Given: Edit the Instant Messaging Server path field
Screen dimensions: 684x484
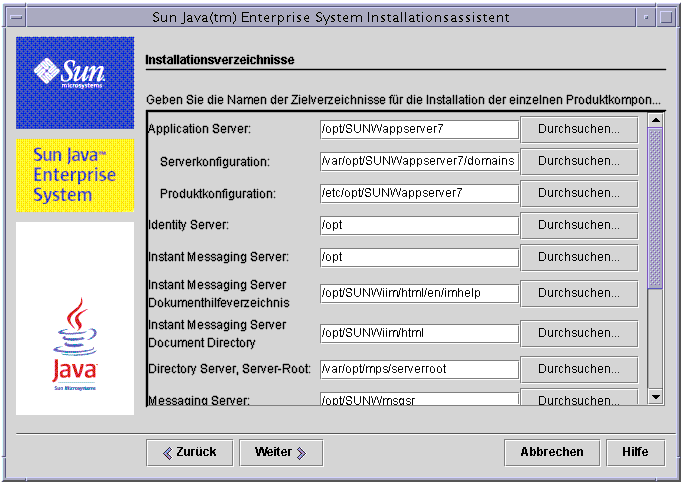Looking at the screenshot, I should (x=419, y=257).
